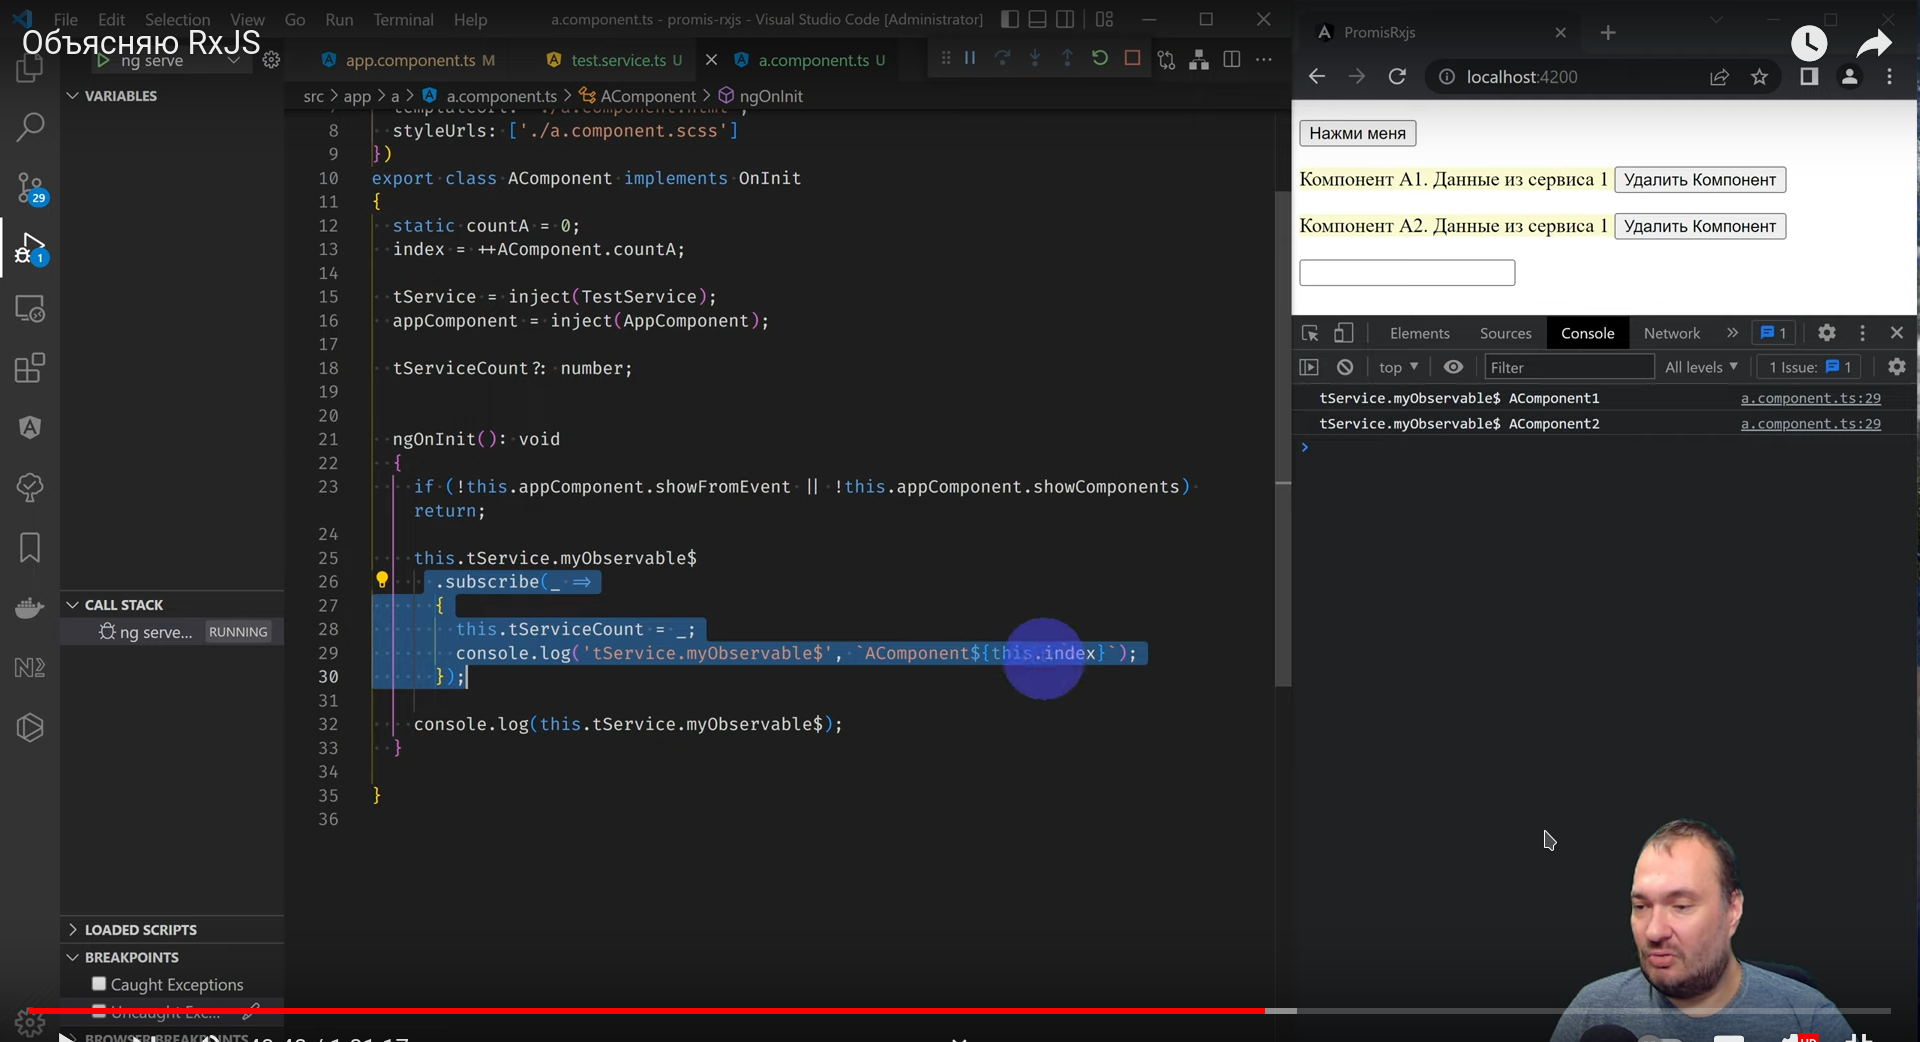This screenshot has width=1920, height=1042.
Task: Click the editor vertical scrollbar thumb
Action: pos(1283,437)
